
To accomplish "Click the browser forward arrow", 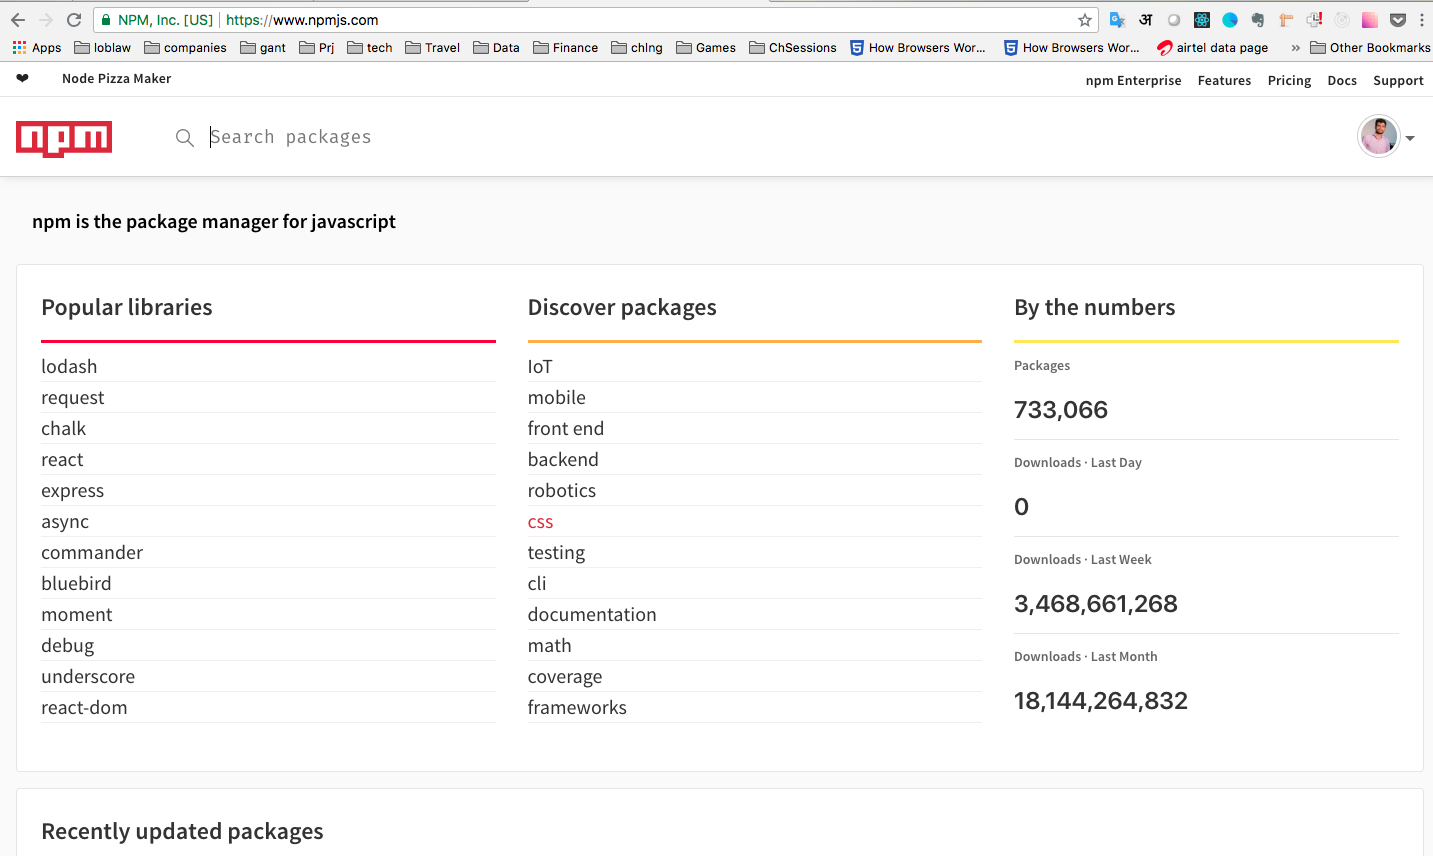I will click(x=46, y=20).
